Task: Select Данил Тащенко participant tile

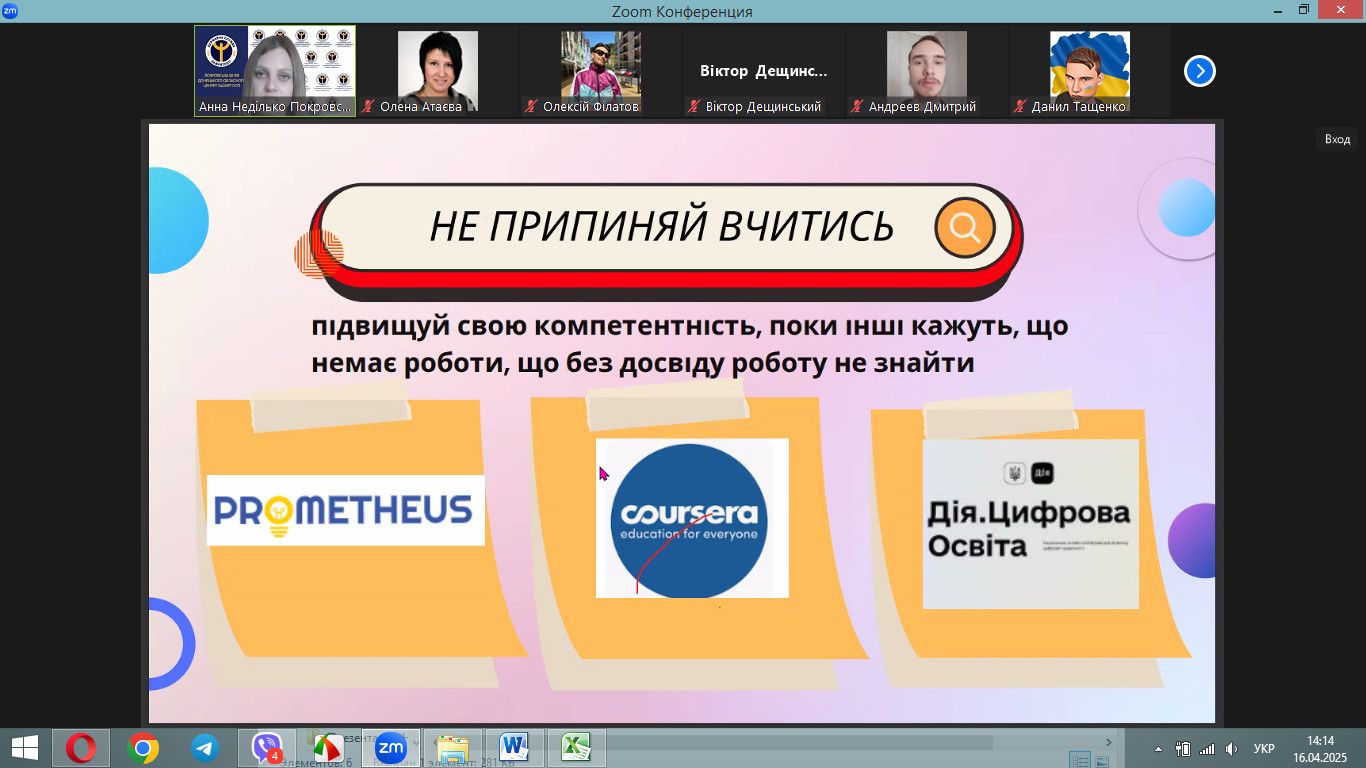Action: point(1090,71)
